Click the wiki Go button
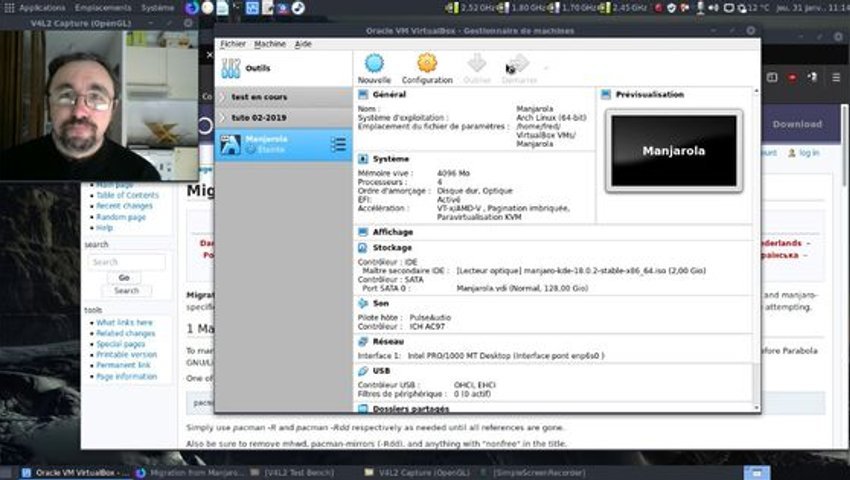850x480 pixels. tap(124, 278)
